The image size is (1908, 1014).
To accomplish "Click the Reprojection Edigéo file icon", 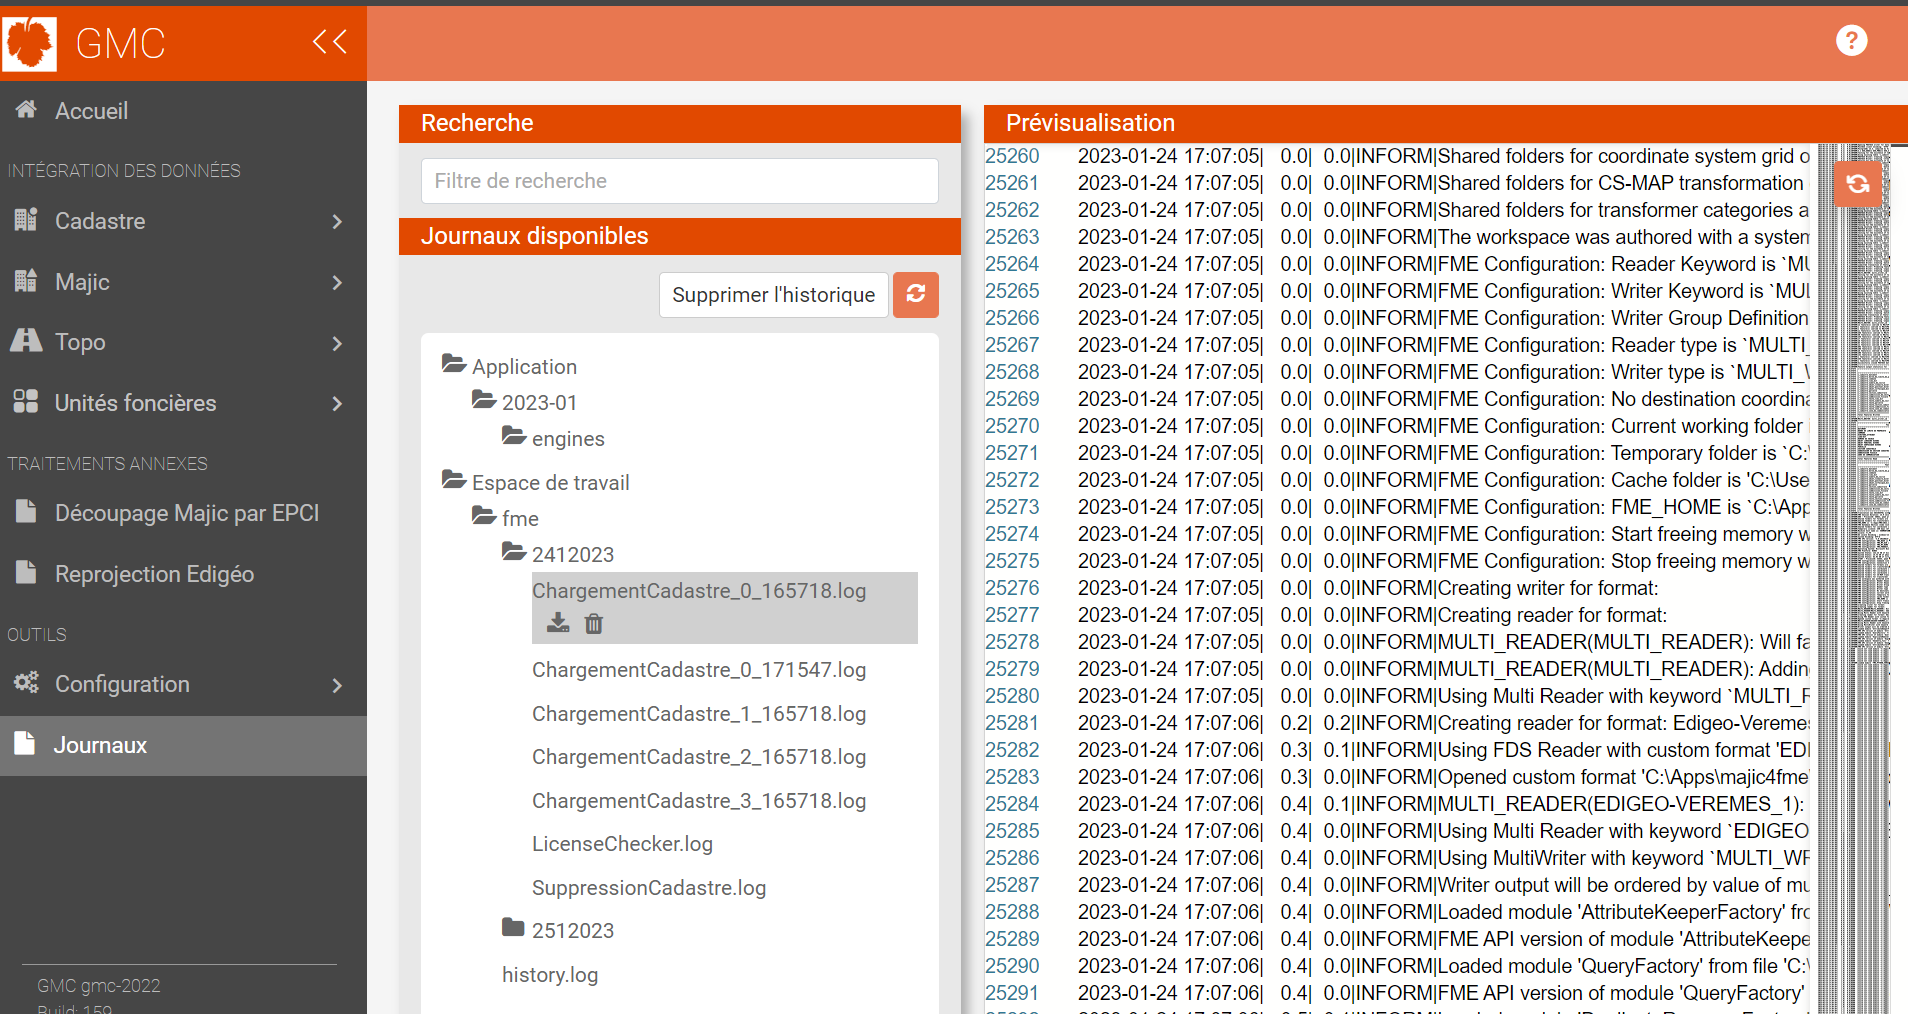I will pos(26,572).
